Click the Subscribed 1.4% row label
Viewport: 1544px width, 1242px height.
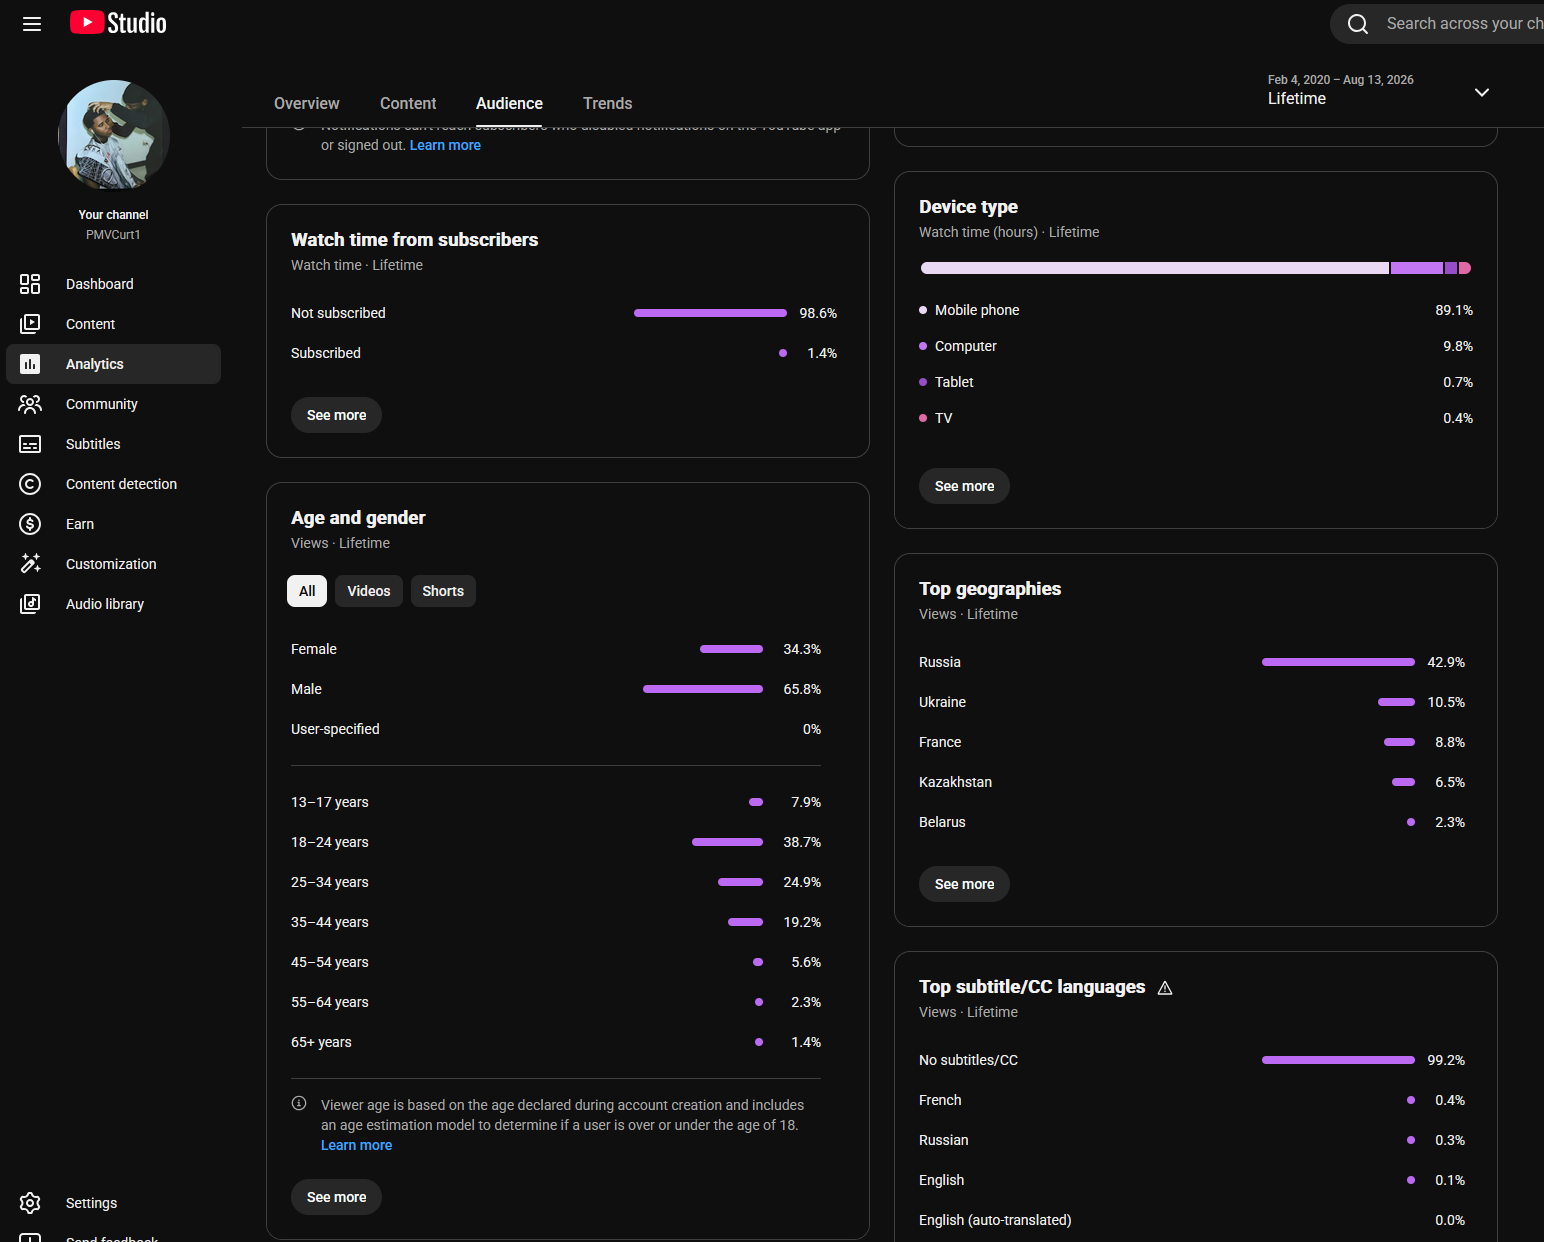click(x=326, y=353)
